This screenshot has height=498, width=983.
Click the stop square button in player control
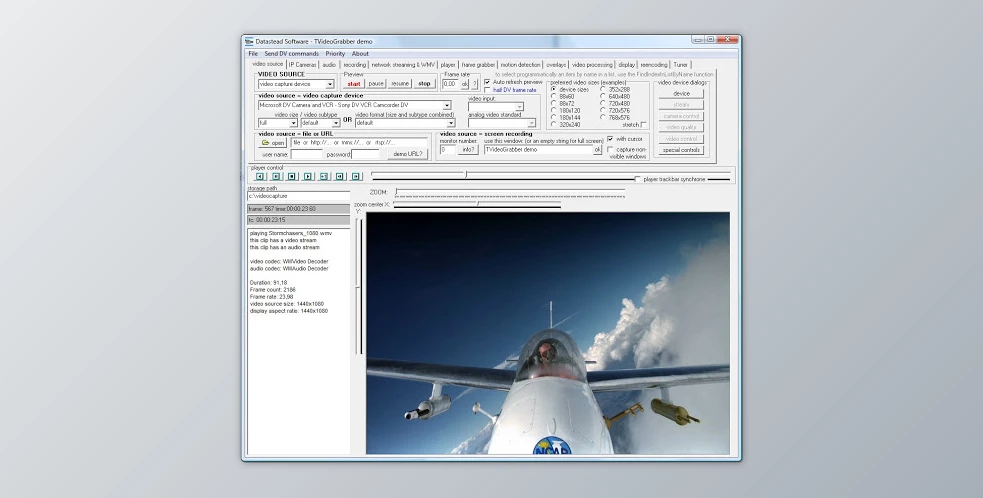(x=292, y=177)
